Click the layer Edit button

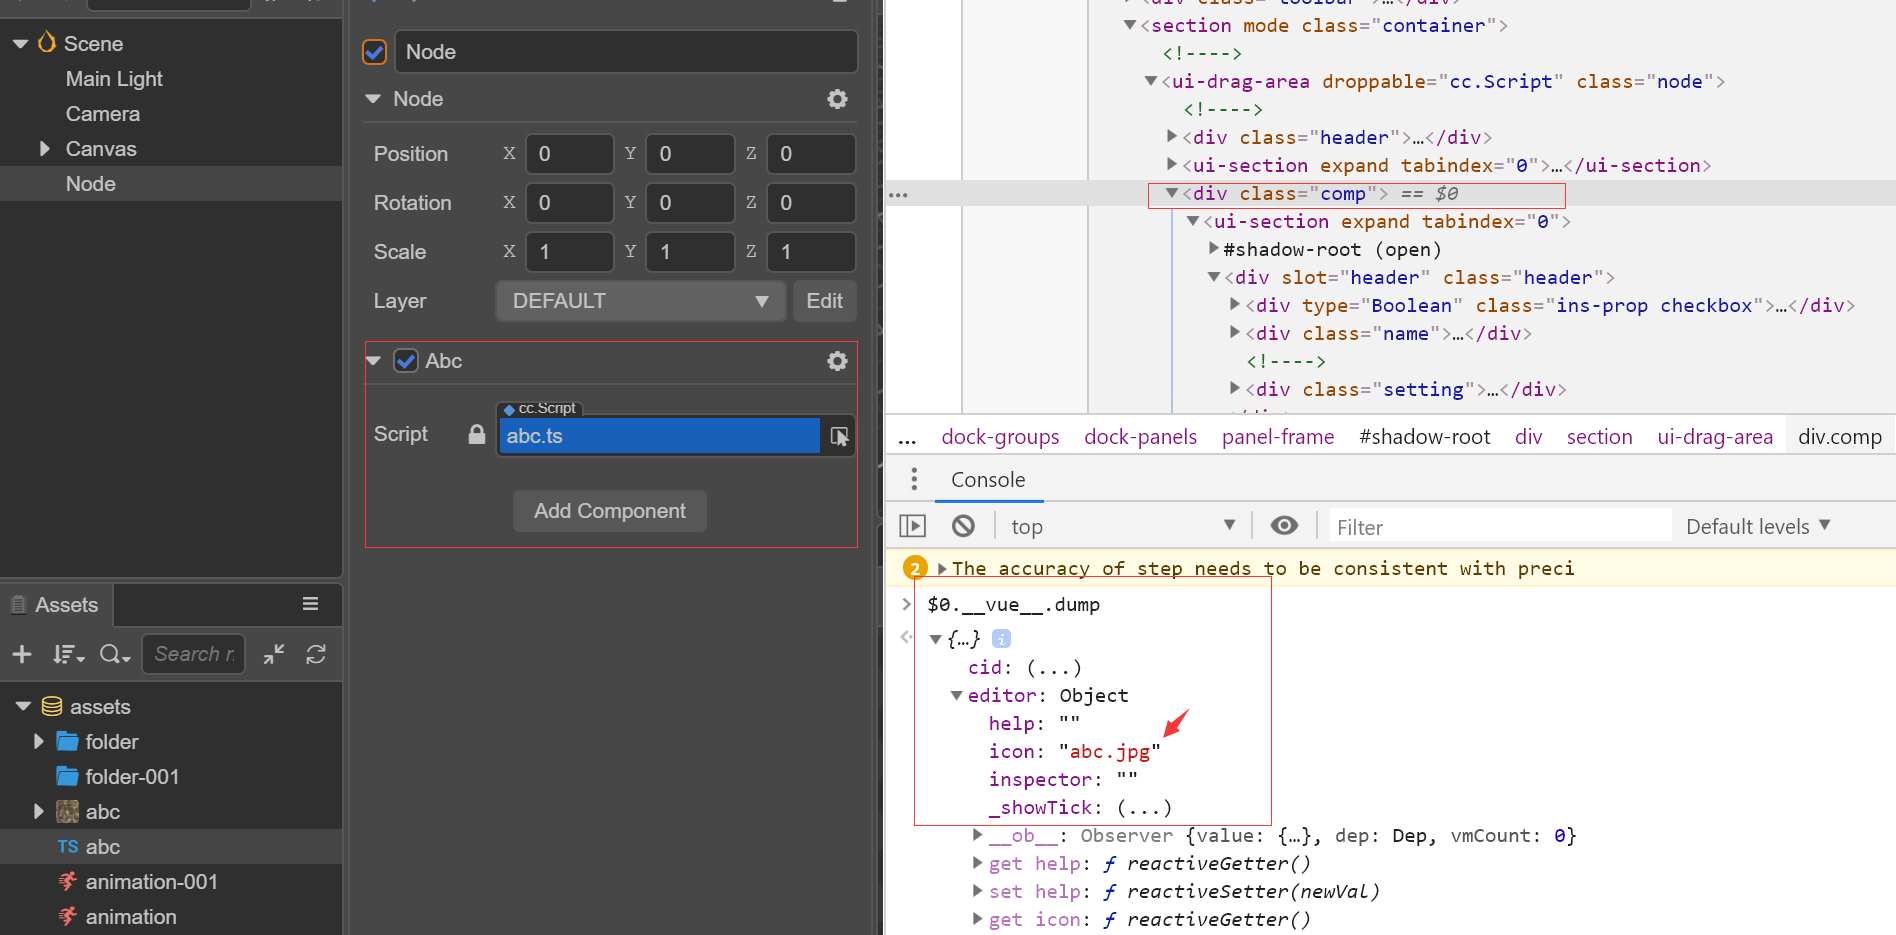pos(824,301)
